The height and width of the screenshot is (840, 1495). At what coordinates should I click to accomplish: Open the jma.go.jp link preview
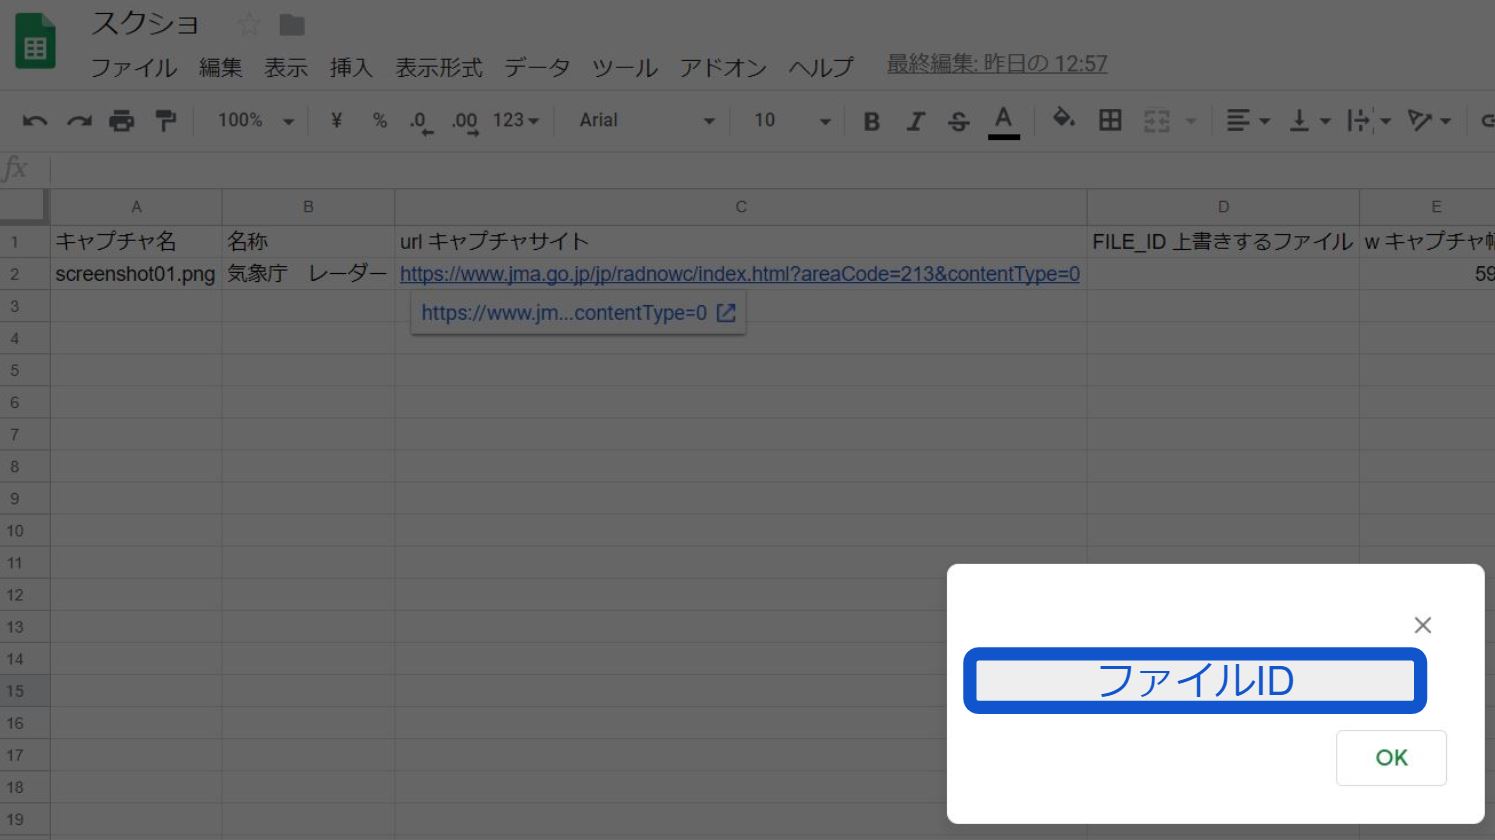tap(578, 313)
